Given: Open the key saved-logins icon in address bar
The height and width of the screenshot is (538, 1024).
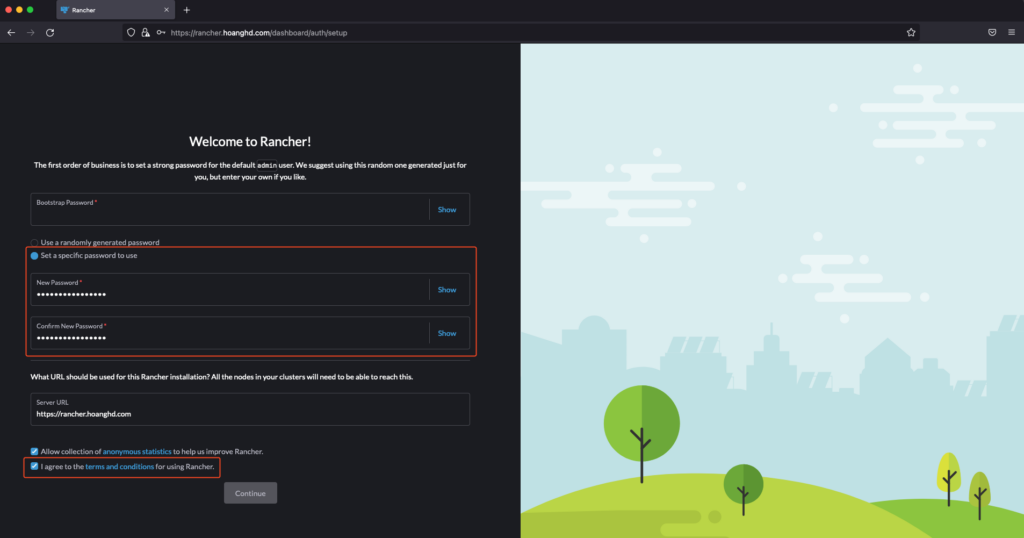Looking at the screenshot, I should (161, 33).
